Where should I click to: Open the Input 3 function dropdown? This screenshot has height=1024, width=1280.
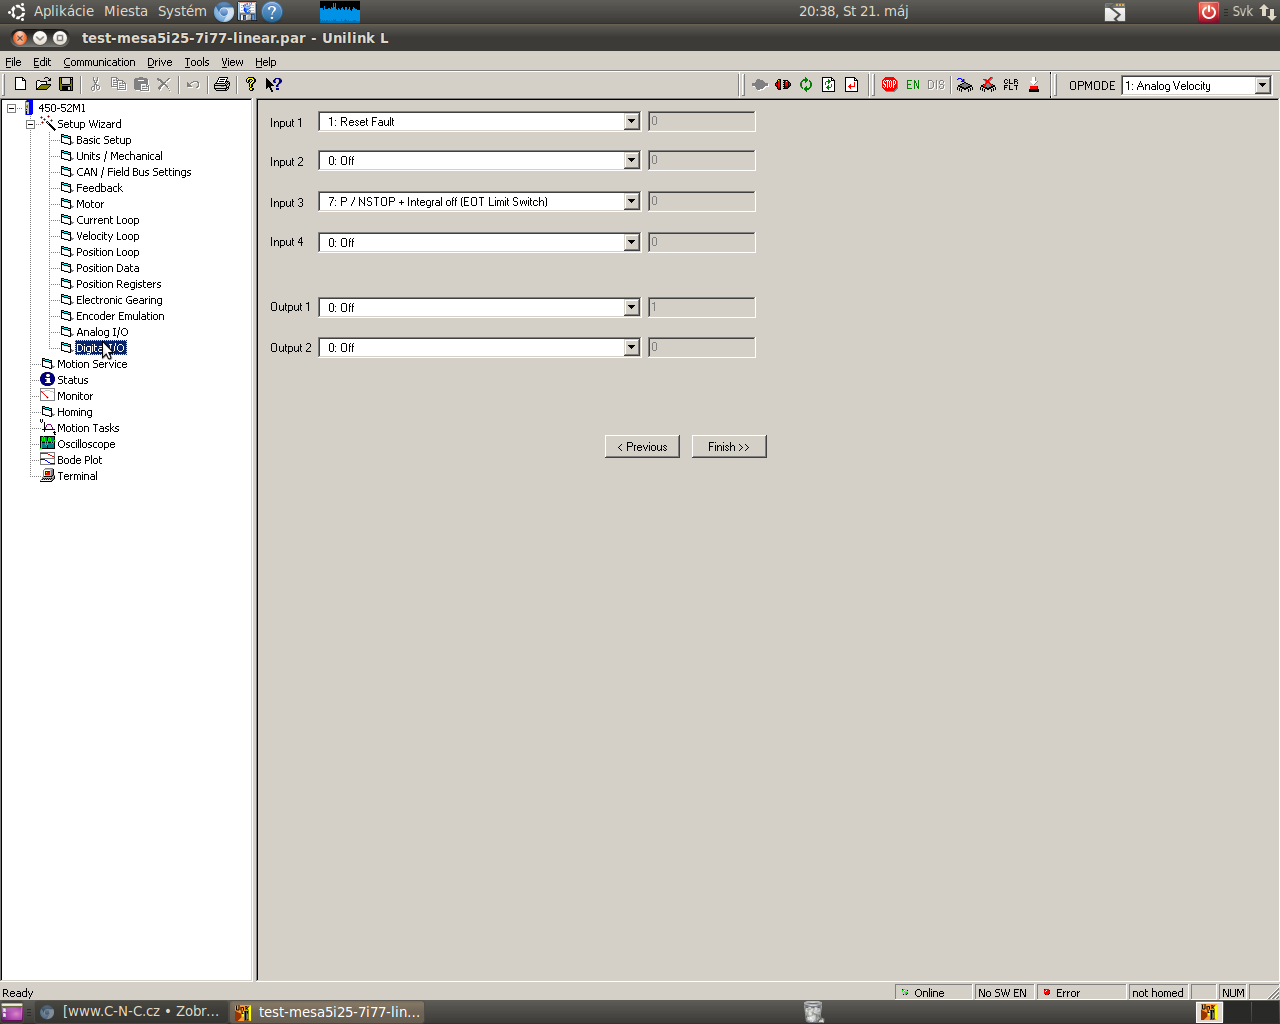coord(631,202)
